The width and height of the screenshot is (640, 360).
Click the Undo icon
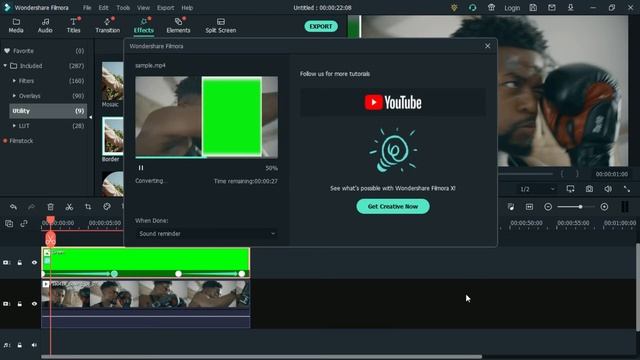coord(13,207)
